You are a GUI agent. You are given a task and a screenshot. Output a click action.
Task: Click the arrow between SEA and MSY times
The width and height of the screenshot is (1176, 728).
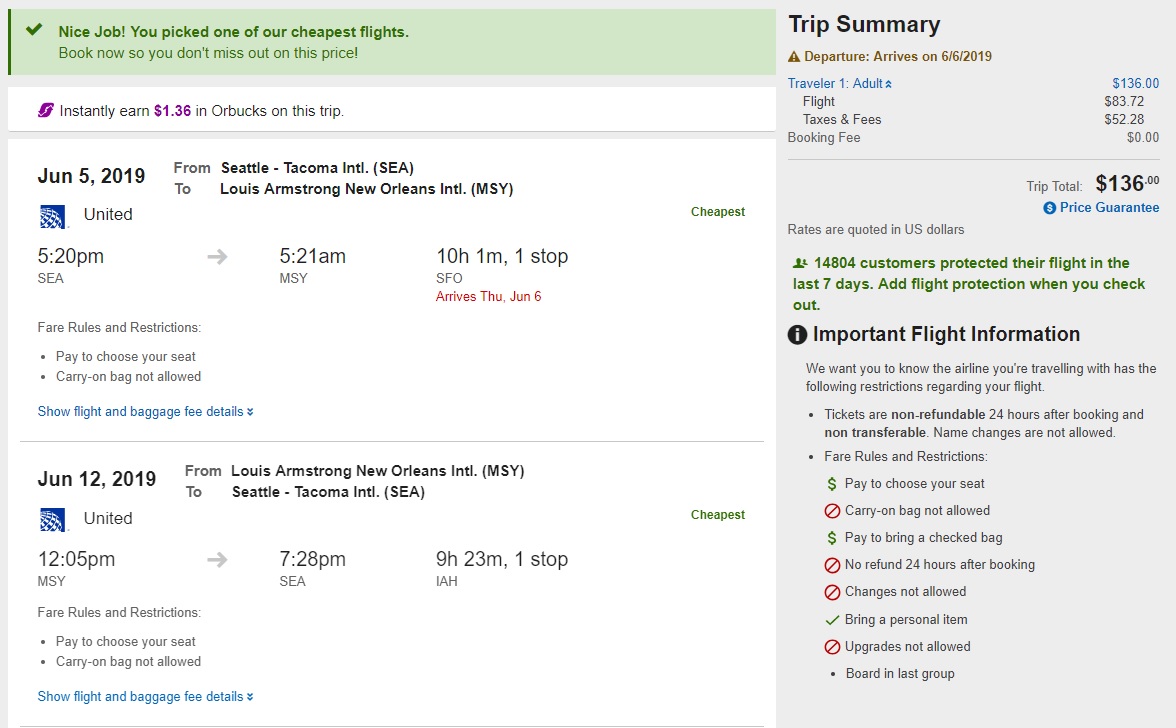217,257
